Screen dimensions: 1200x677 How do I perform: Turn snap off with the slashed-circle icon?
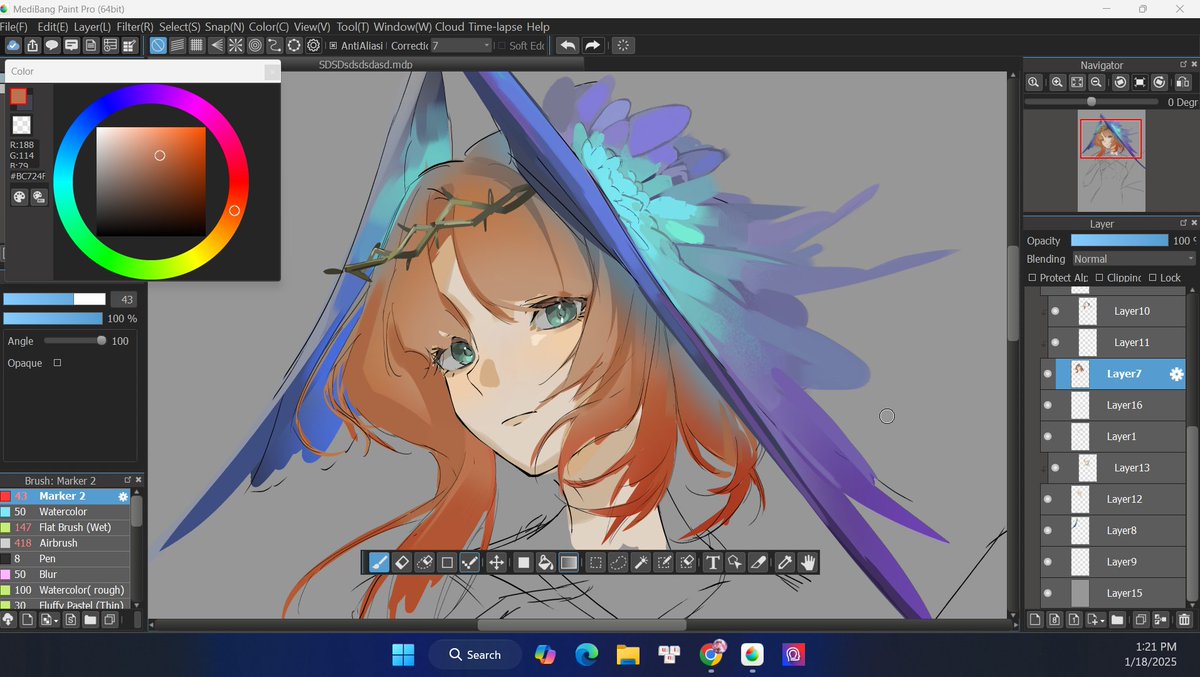158,45
